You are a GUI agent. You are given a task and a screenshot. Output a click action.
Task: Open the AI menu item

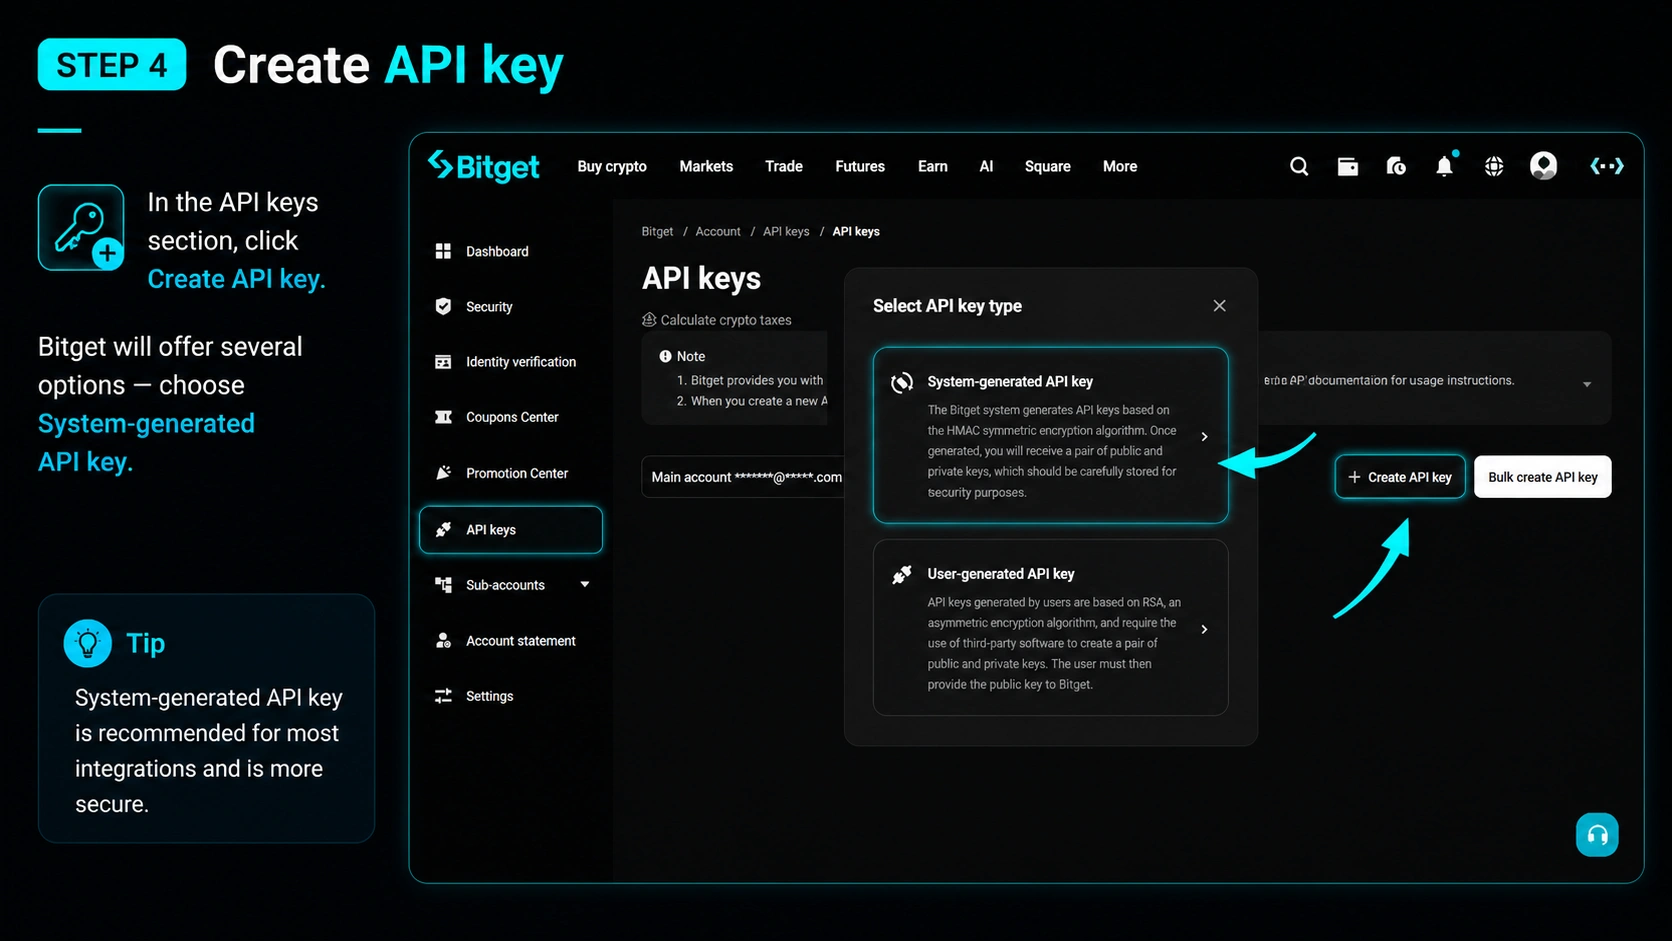tap(986, 167)
